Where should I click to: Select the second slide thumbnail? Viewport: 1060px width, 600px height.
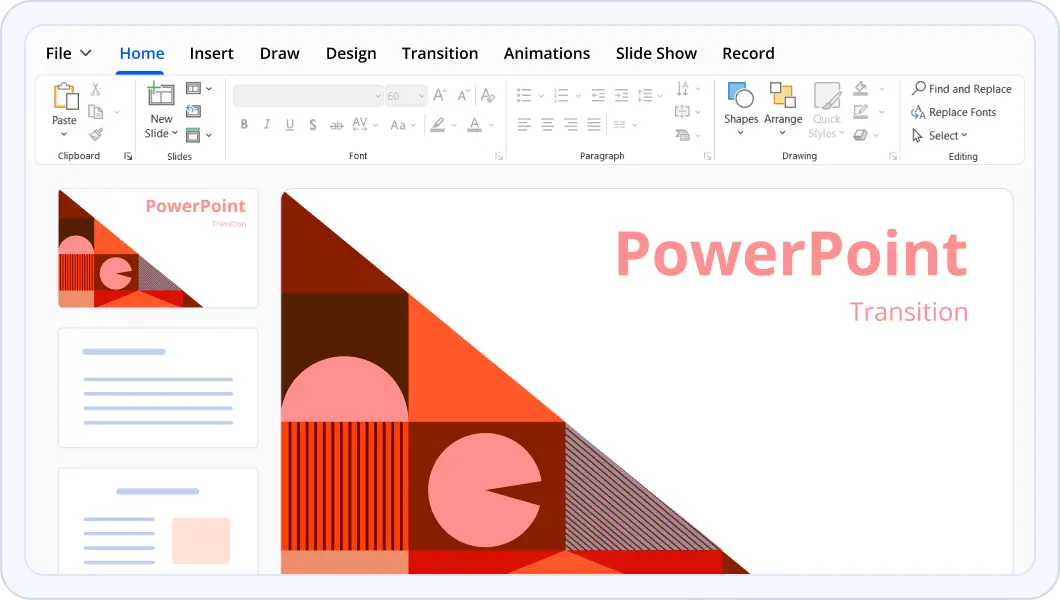click(x=157, y=387)
